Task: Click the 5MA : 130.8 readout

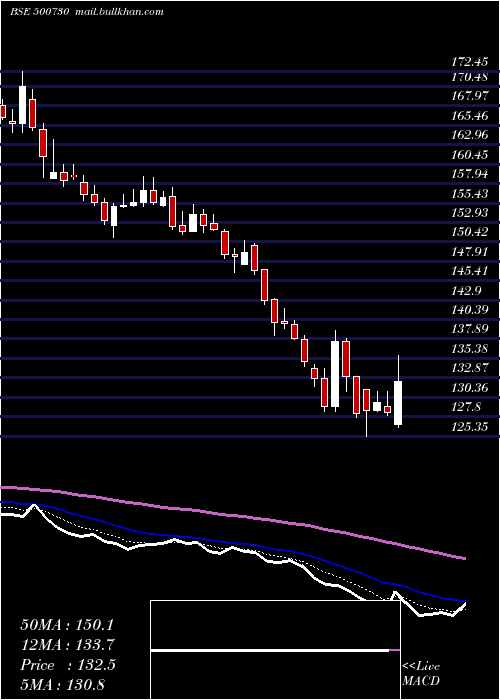Action: 62,684
